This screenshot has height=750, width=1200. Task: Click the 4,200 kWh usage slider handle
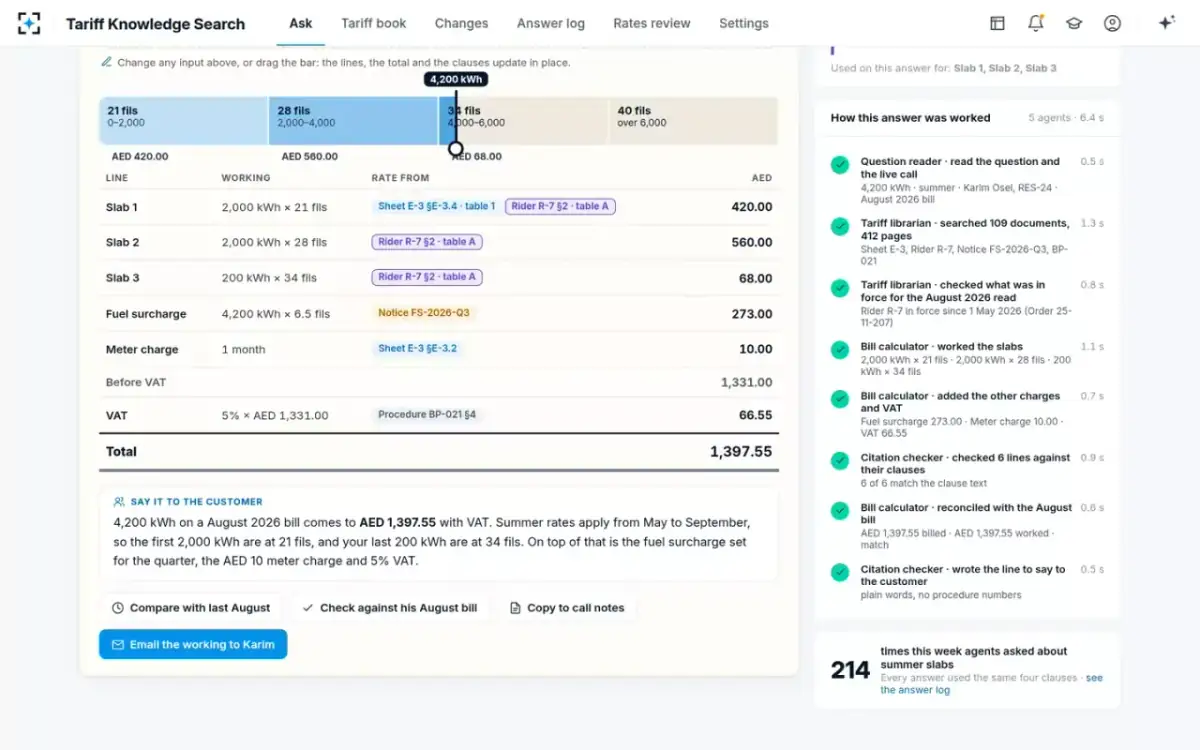[x=456, y=149]
